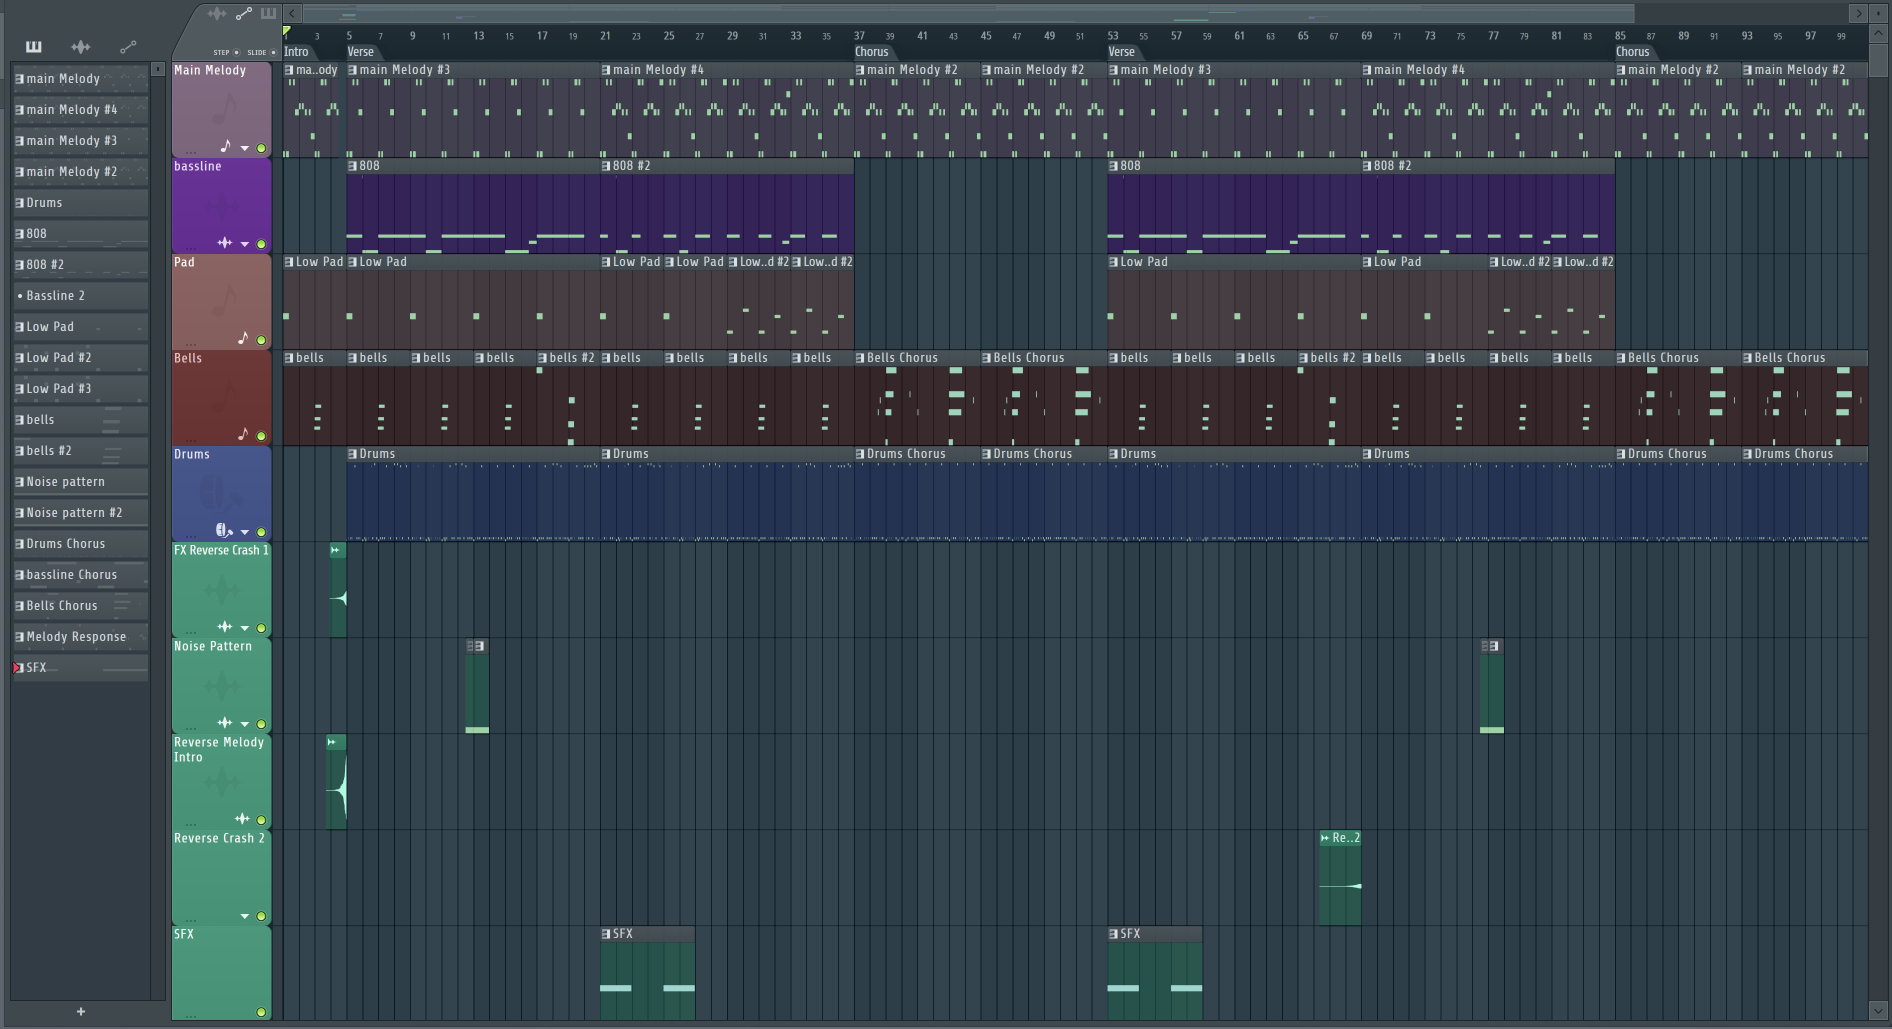Select Bassline 2 pattern in picker
Image resolution: width=1892 pixels, height=1029 pixels.
(80, 296)
